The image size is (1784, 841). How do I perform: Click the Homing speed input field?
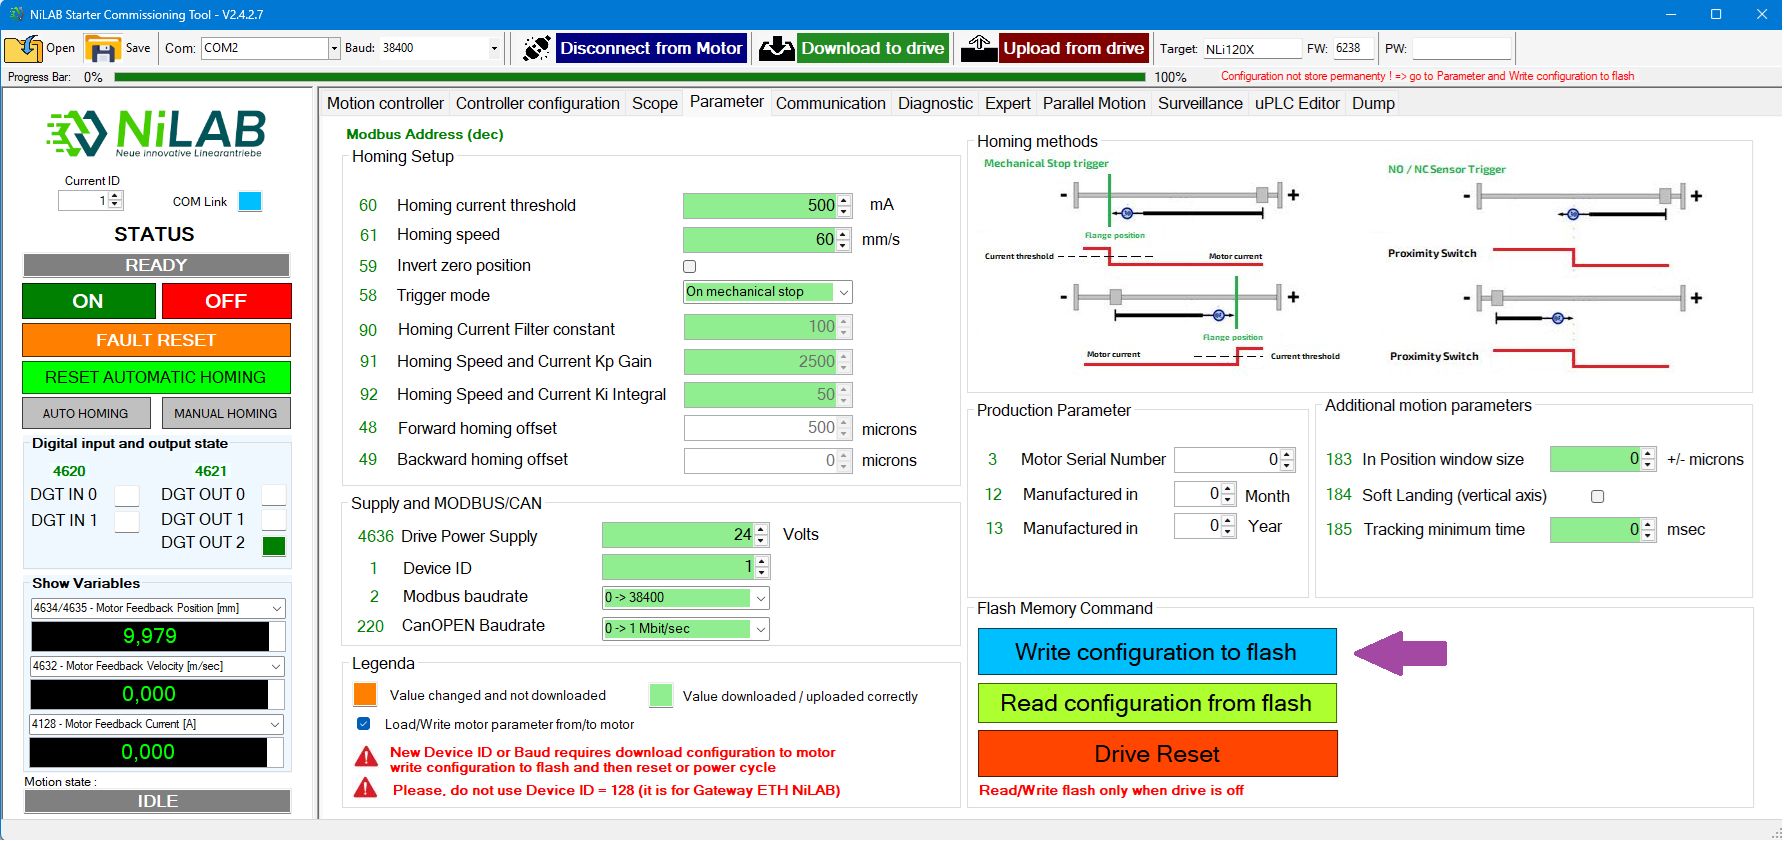click(x=759, y=240)
